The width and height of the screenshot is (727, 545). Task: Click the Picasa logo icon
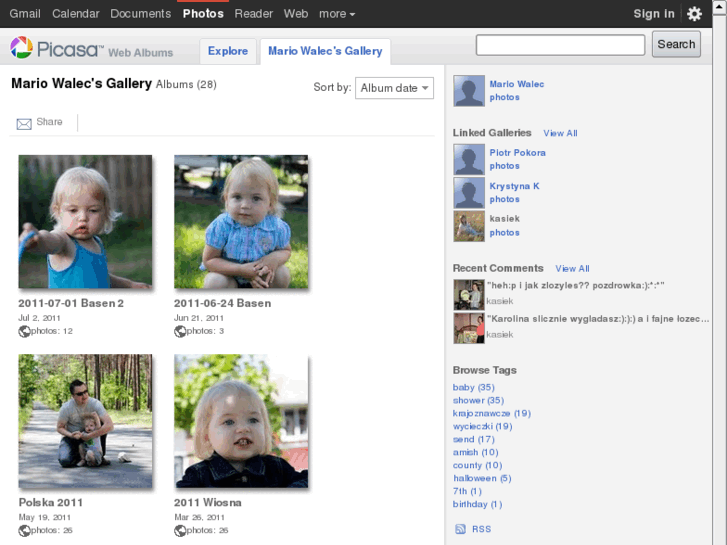coord(21,47)
